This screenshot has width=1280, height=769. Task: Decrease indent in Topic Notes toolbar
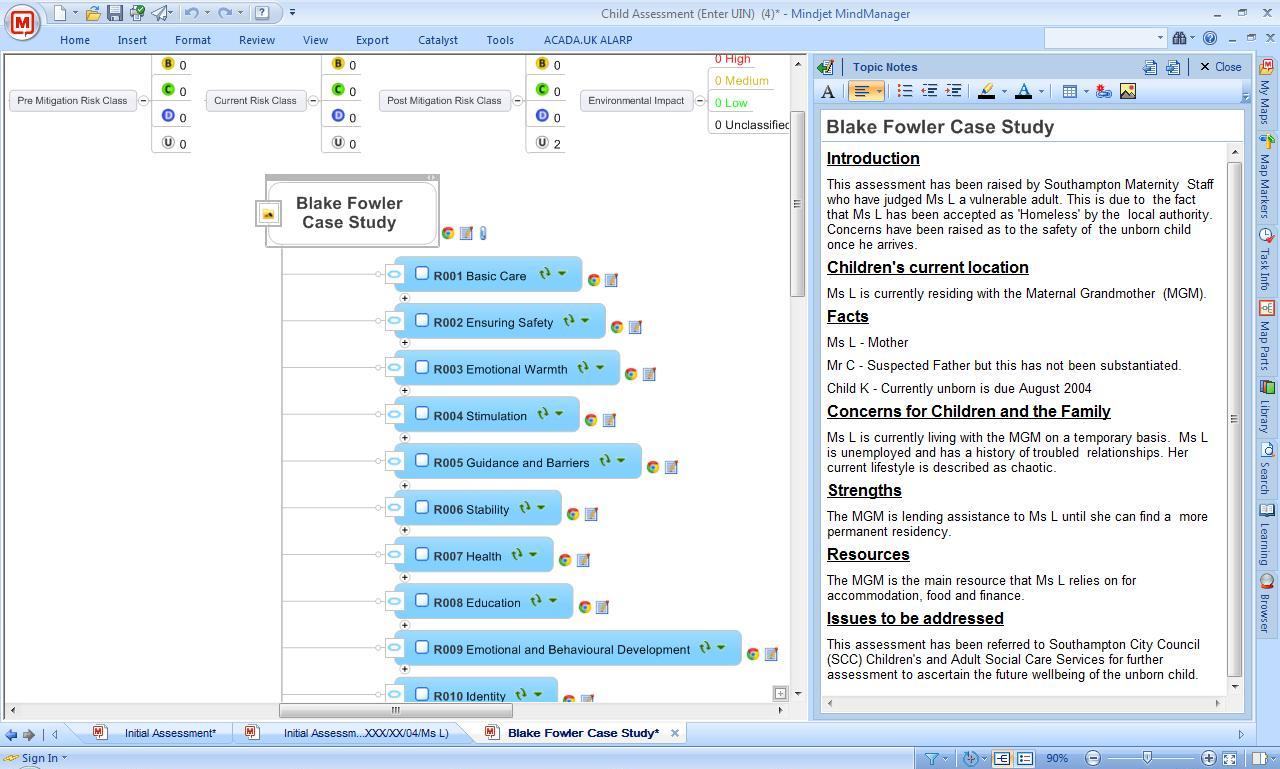coord(929,91)
